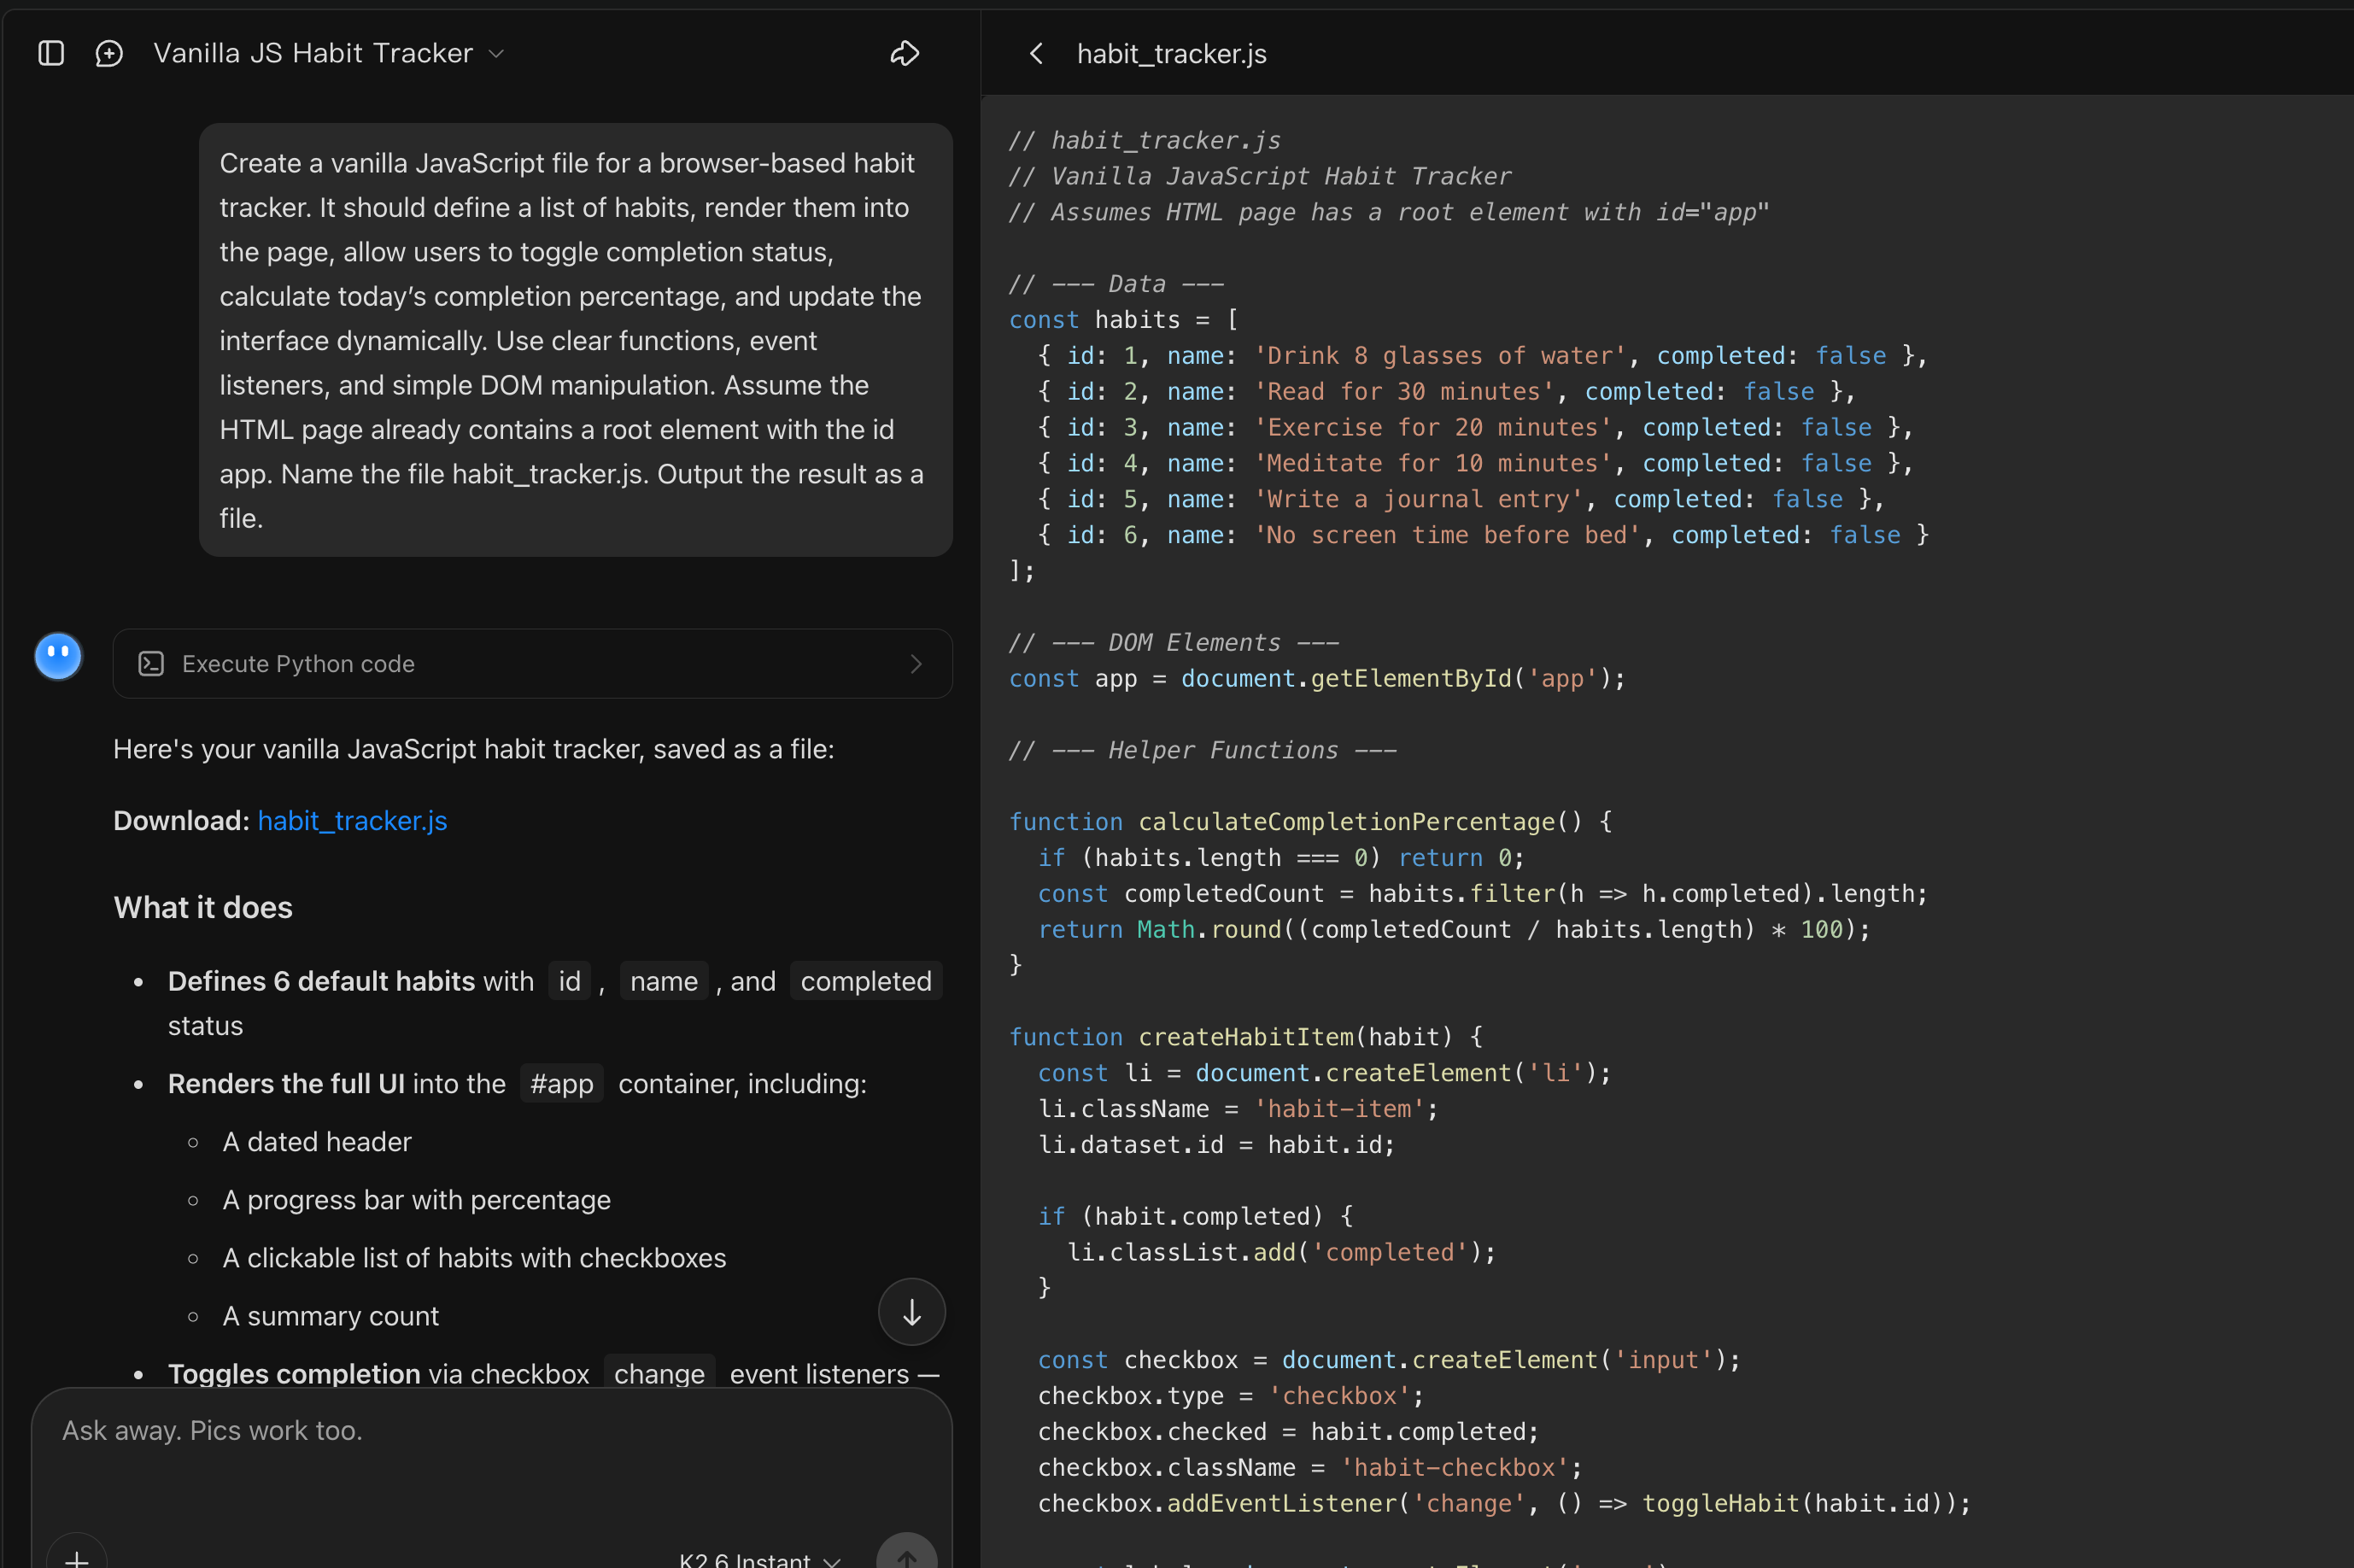Click the terminal icon beside Execute Python code

click(151, 663)
